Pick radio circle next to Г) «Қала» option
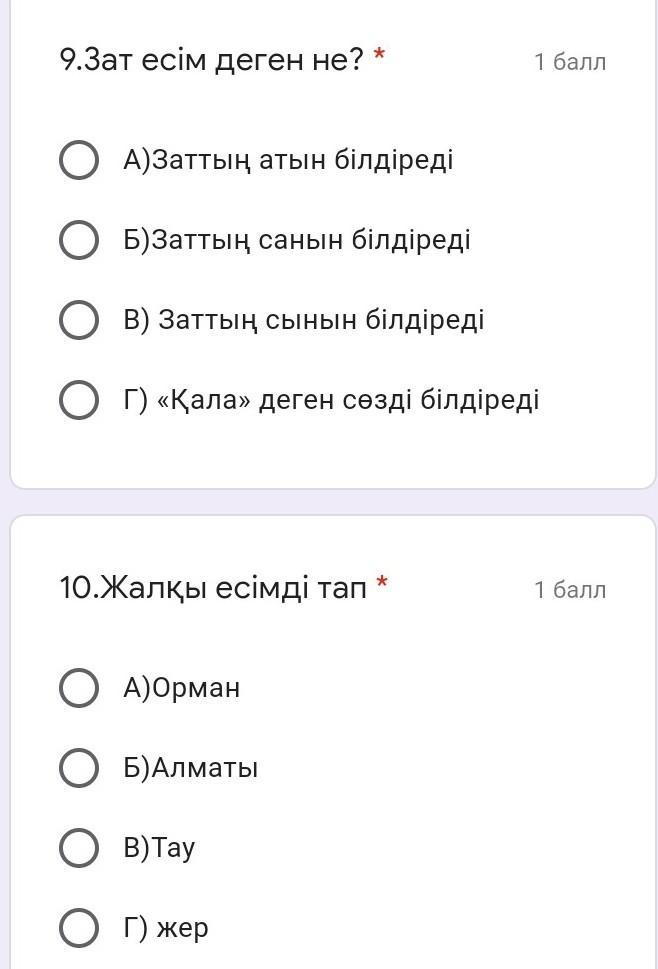 coord(79,400)
